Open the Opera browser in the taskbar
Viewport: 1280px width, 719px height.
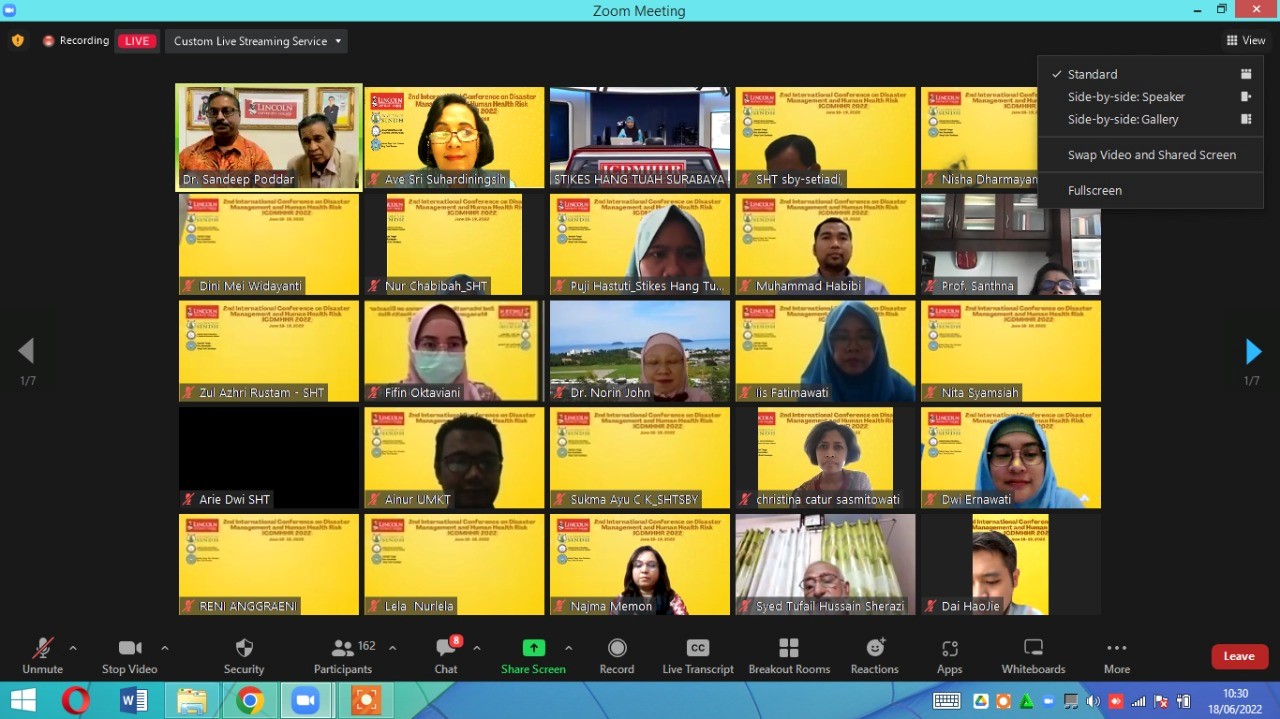pos(75,701)
